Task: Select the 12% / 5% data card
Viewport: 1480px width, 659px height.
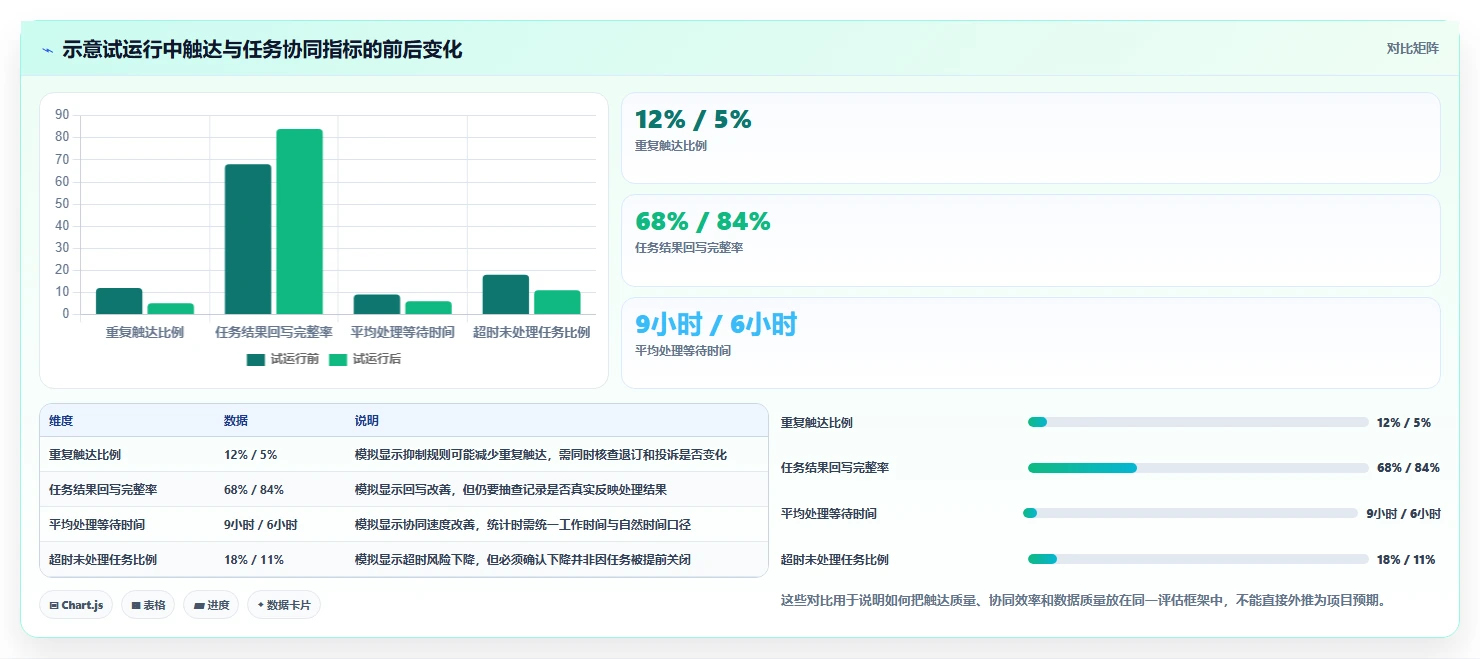Action: tap(1030, 138)
